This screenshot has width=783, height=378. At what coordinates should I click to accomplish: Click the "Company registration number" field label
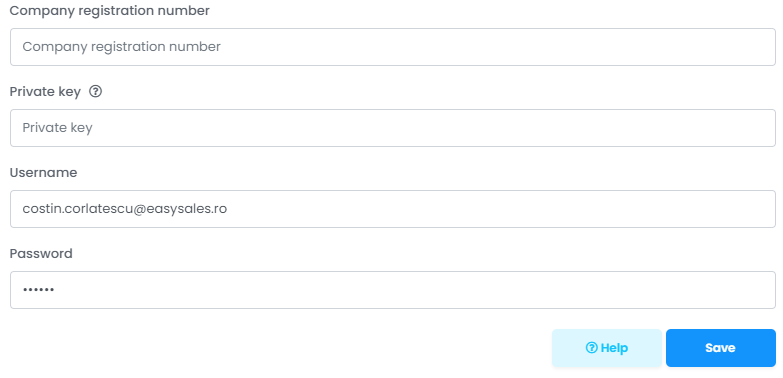[x=109, y=11]
